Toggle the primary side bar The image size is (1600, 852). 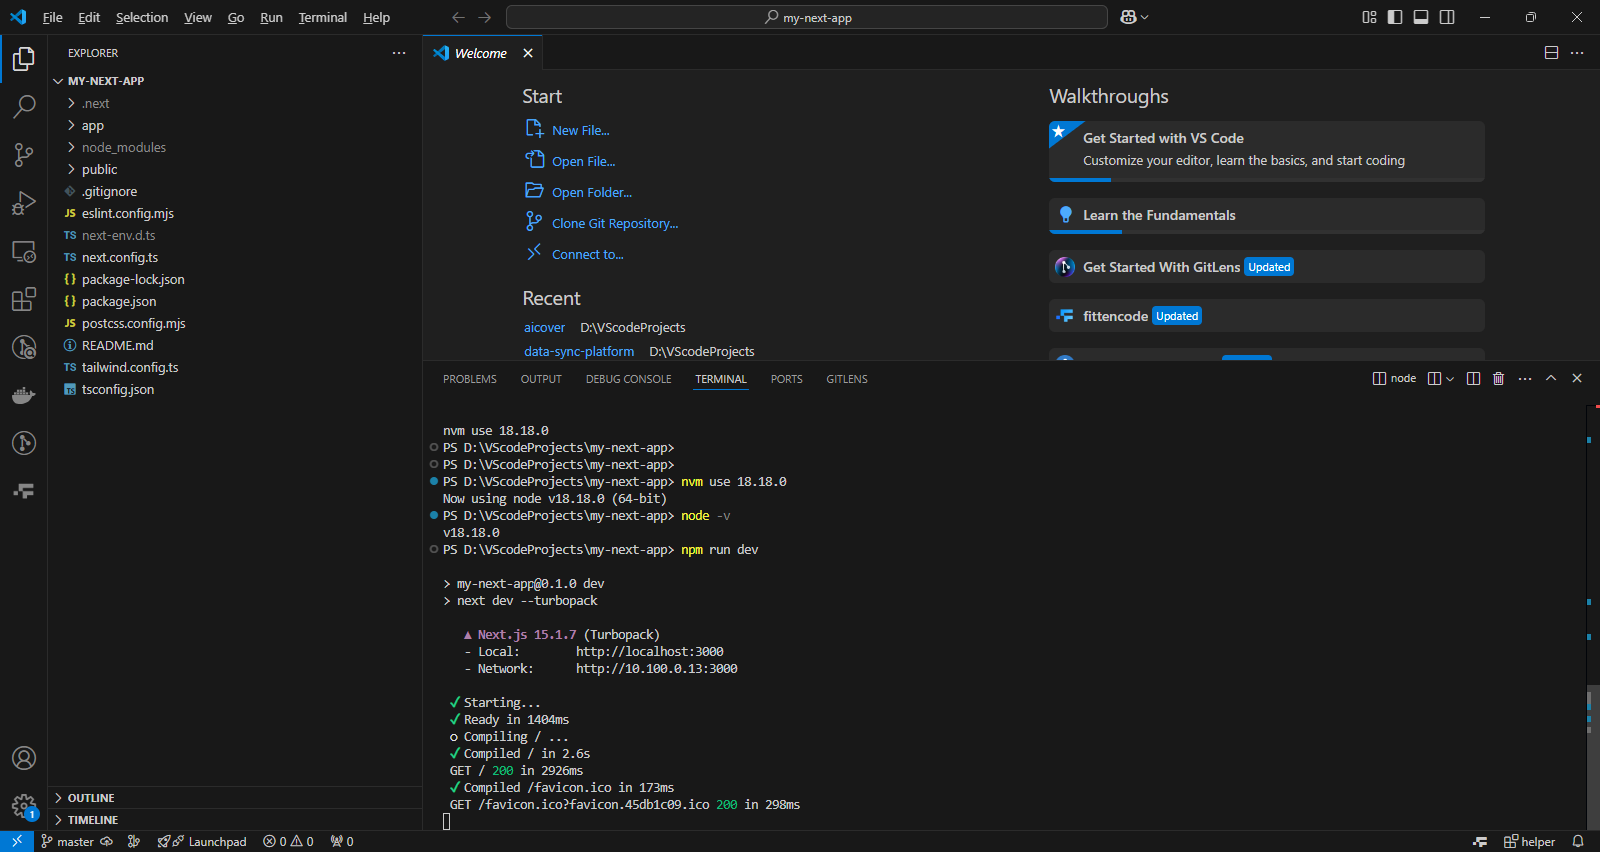click(1395, 17)
